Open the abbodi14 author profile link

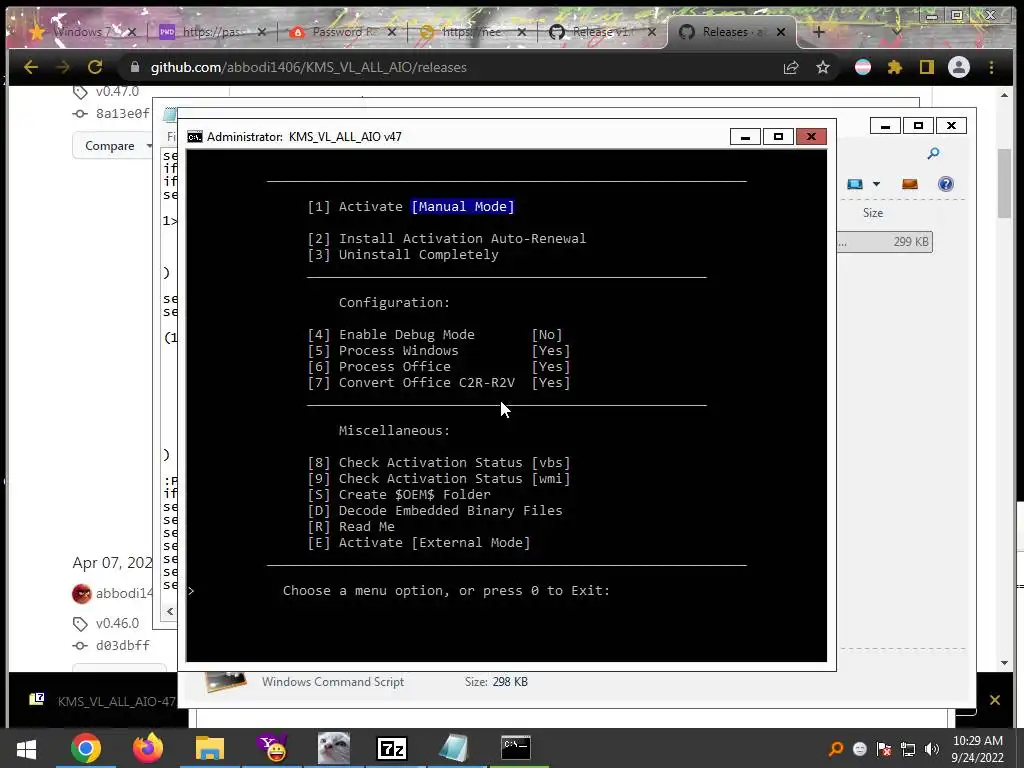pyautogui.click(x=124, y=593)
